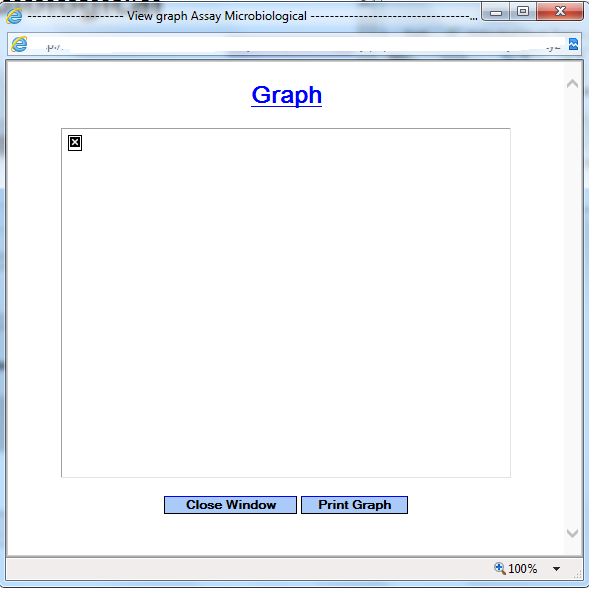Click the page icon beside the address field

coord(19,44)
